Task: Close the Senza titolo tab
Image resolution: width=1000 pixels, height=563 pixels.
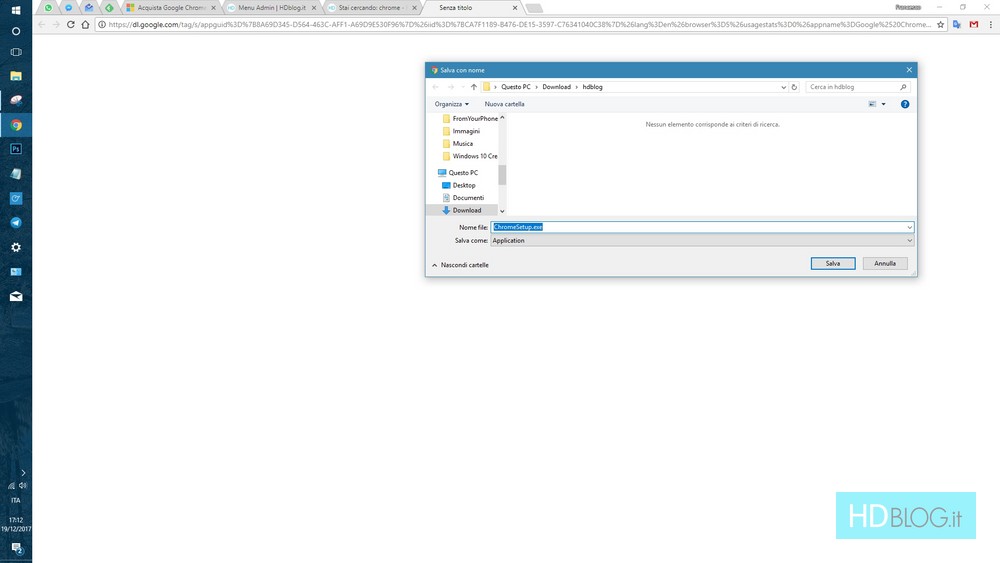Action: click(515, 8)
